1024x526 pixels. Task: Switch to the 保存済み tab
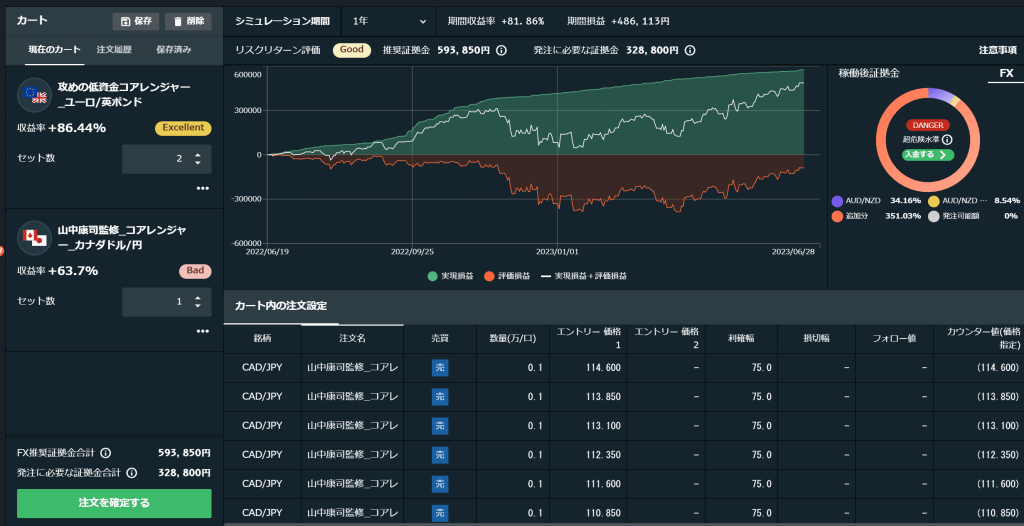(173, 49)
